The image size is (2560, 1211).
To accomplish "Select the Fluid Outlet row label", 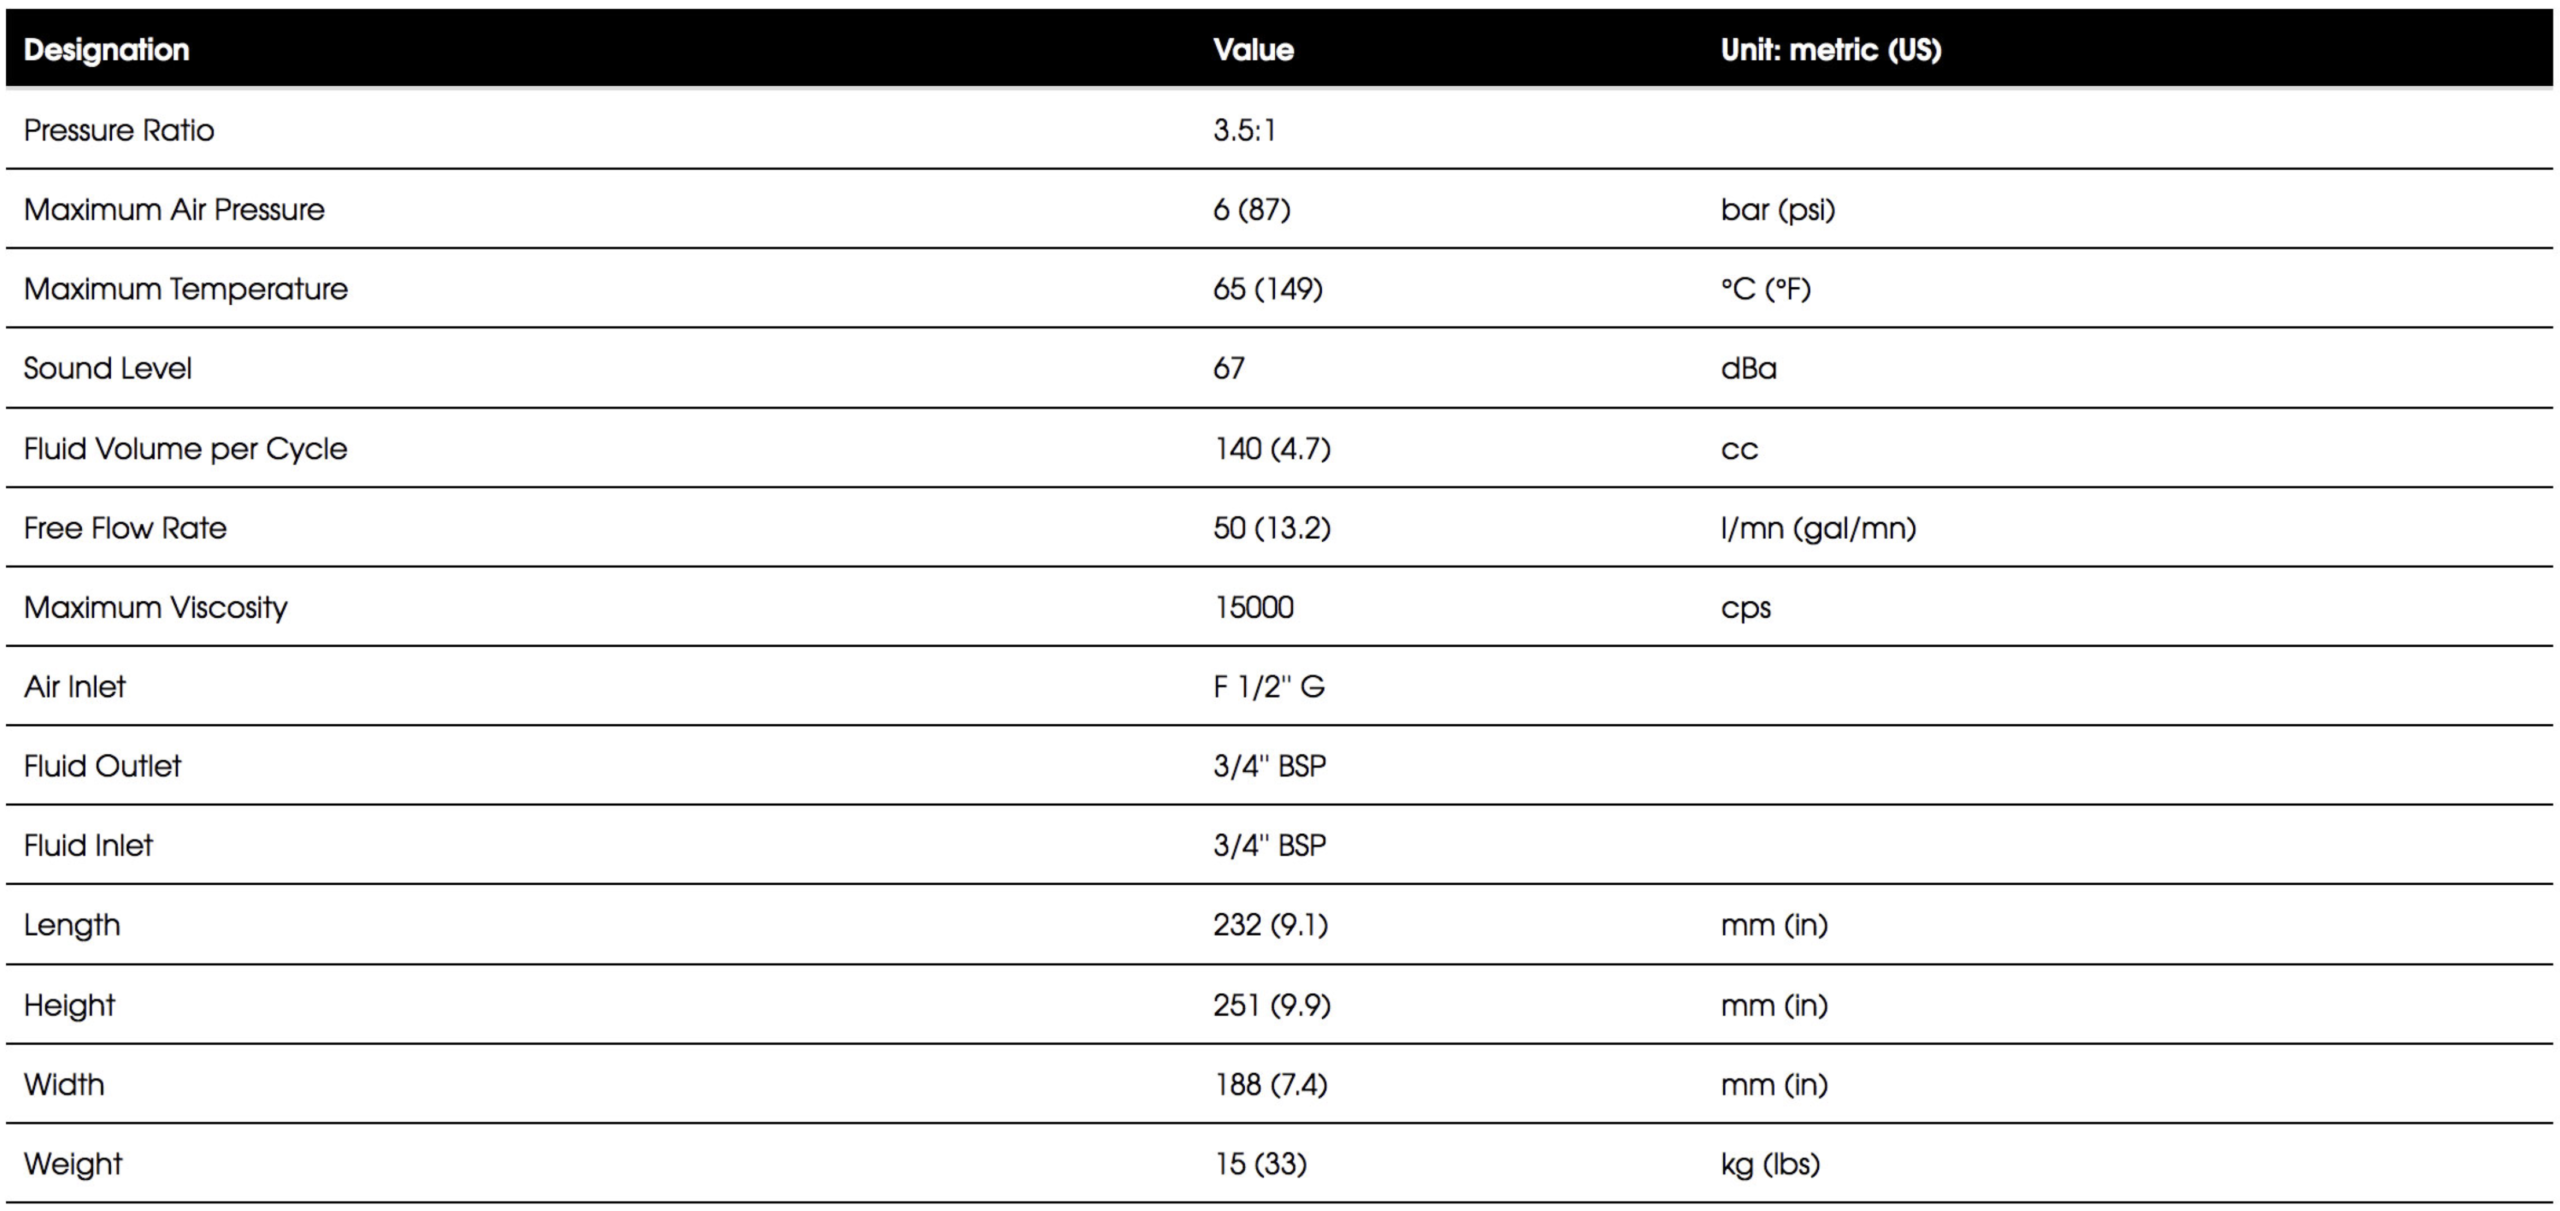I will pos(102,766).
